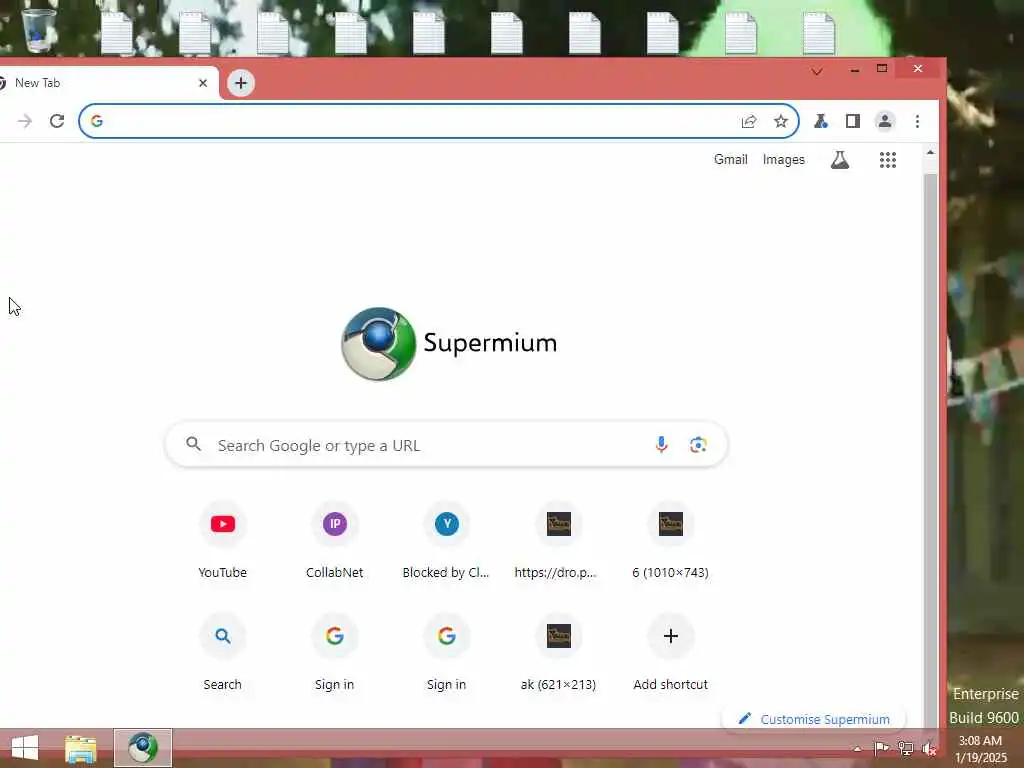The image size is (1024, 768).
Task: Open the three-dot browser menu
Action: (x=918, y=121)
